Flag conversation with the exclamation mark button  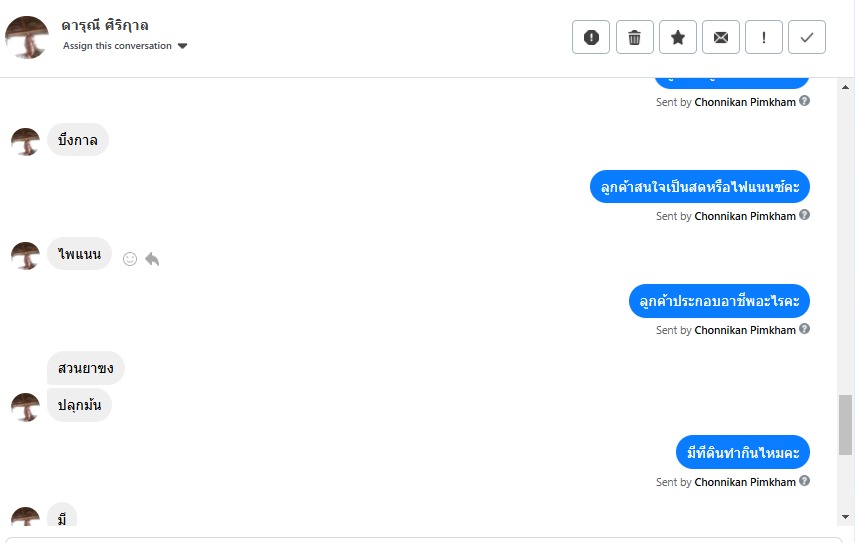point(764,37)
